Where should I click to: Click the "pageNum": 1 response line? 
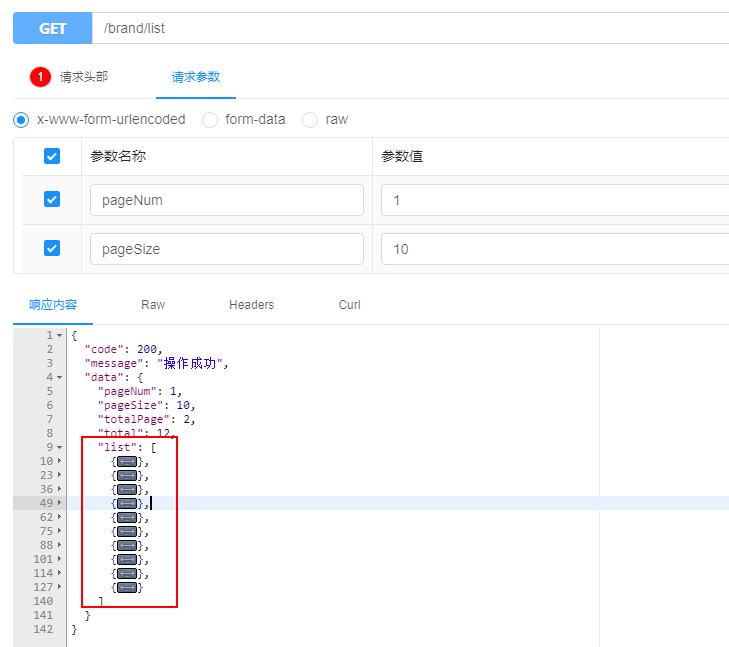(139, 391)
